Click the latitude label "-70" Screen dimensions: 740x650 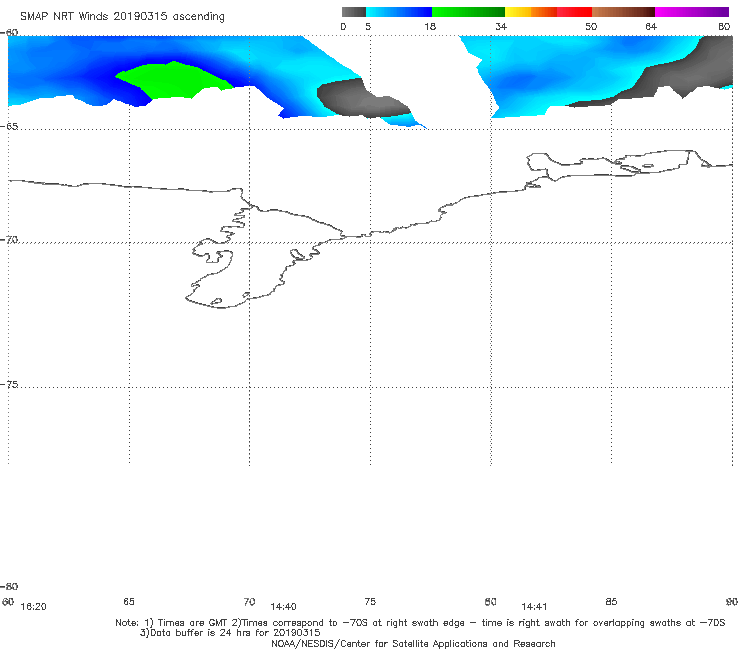coord(9,240)
